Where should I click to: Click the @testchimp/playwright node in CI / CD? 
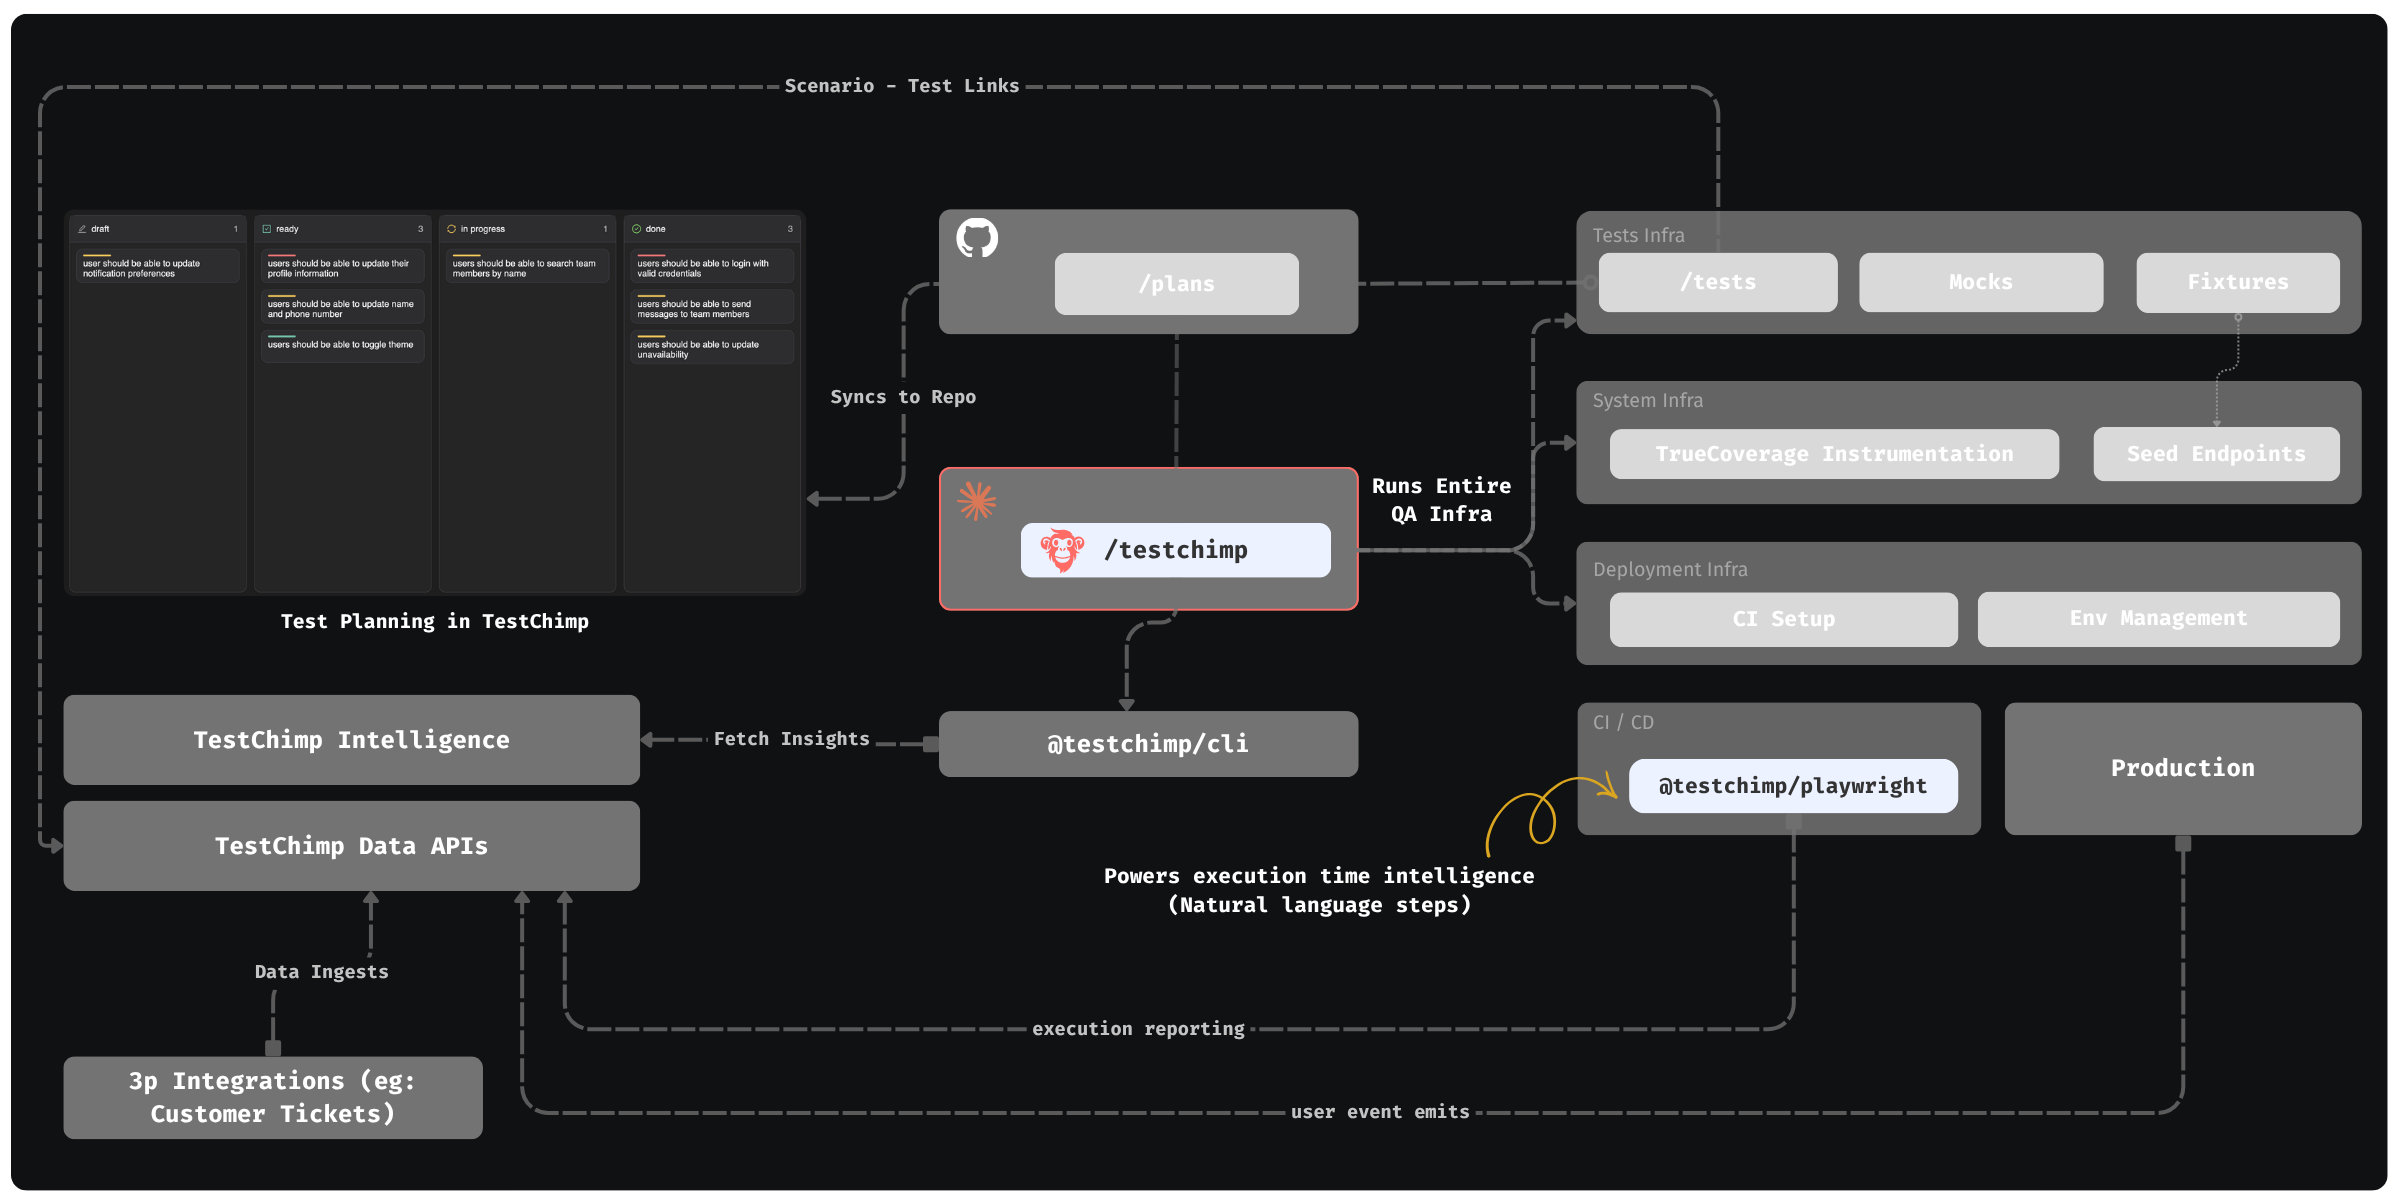coord(1793,785)
